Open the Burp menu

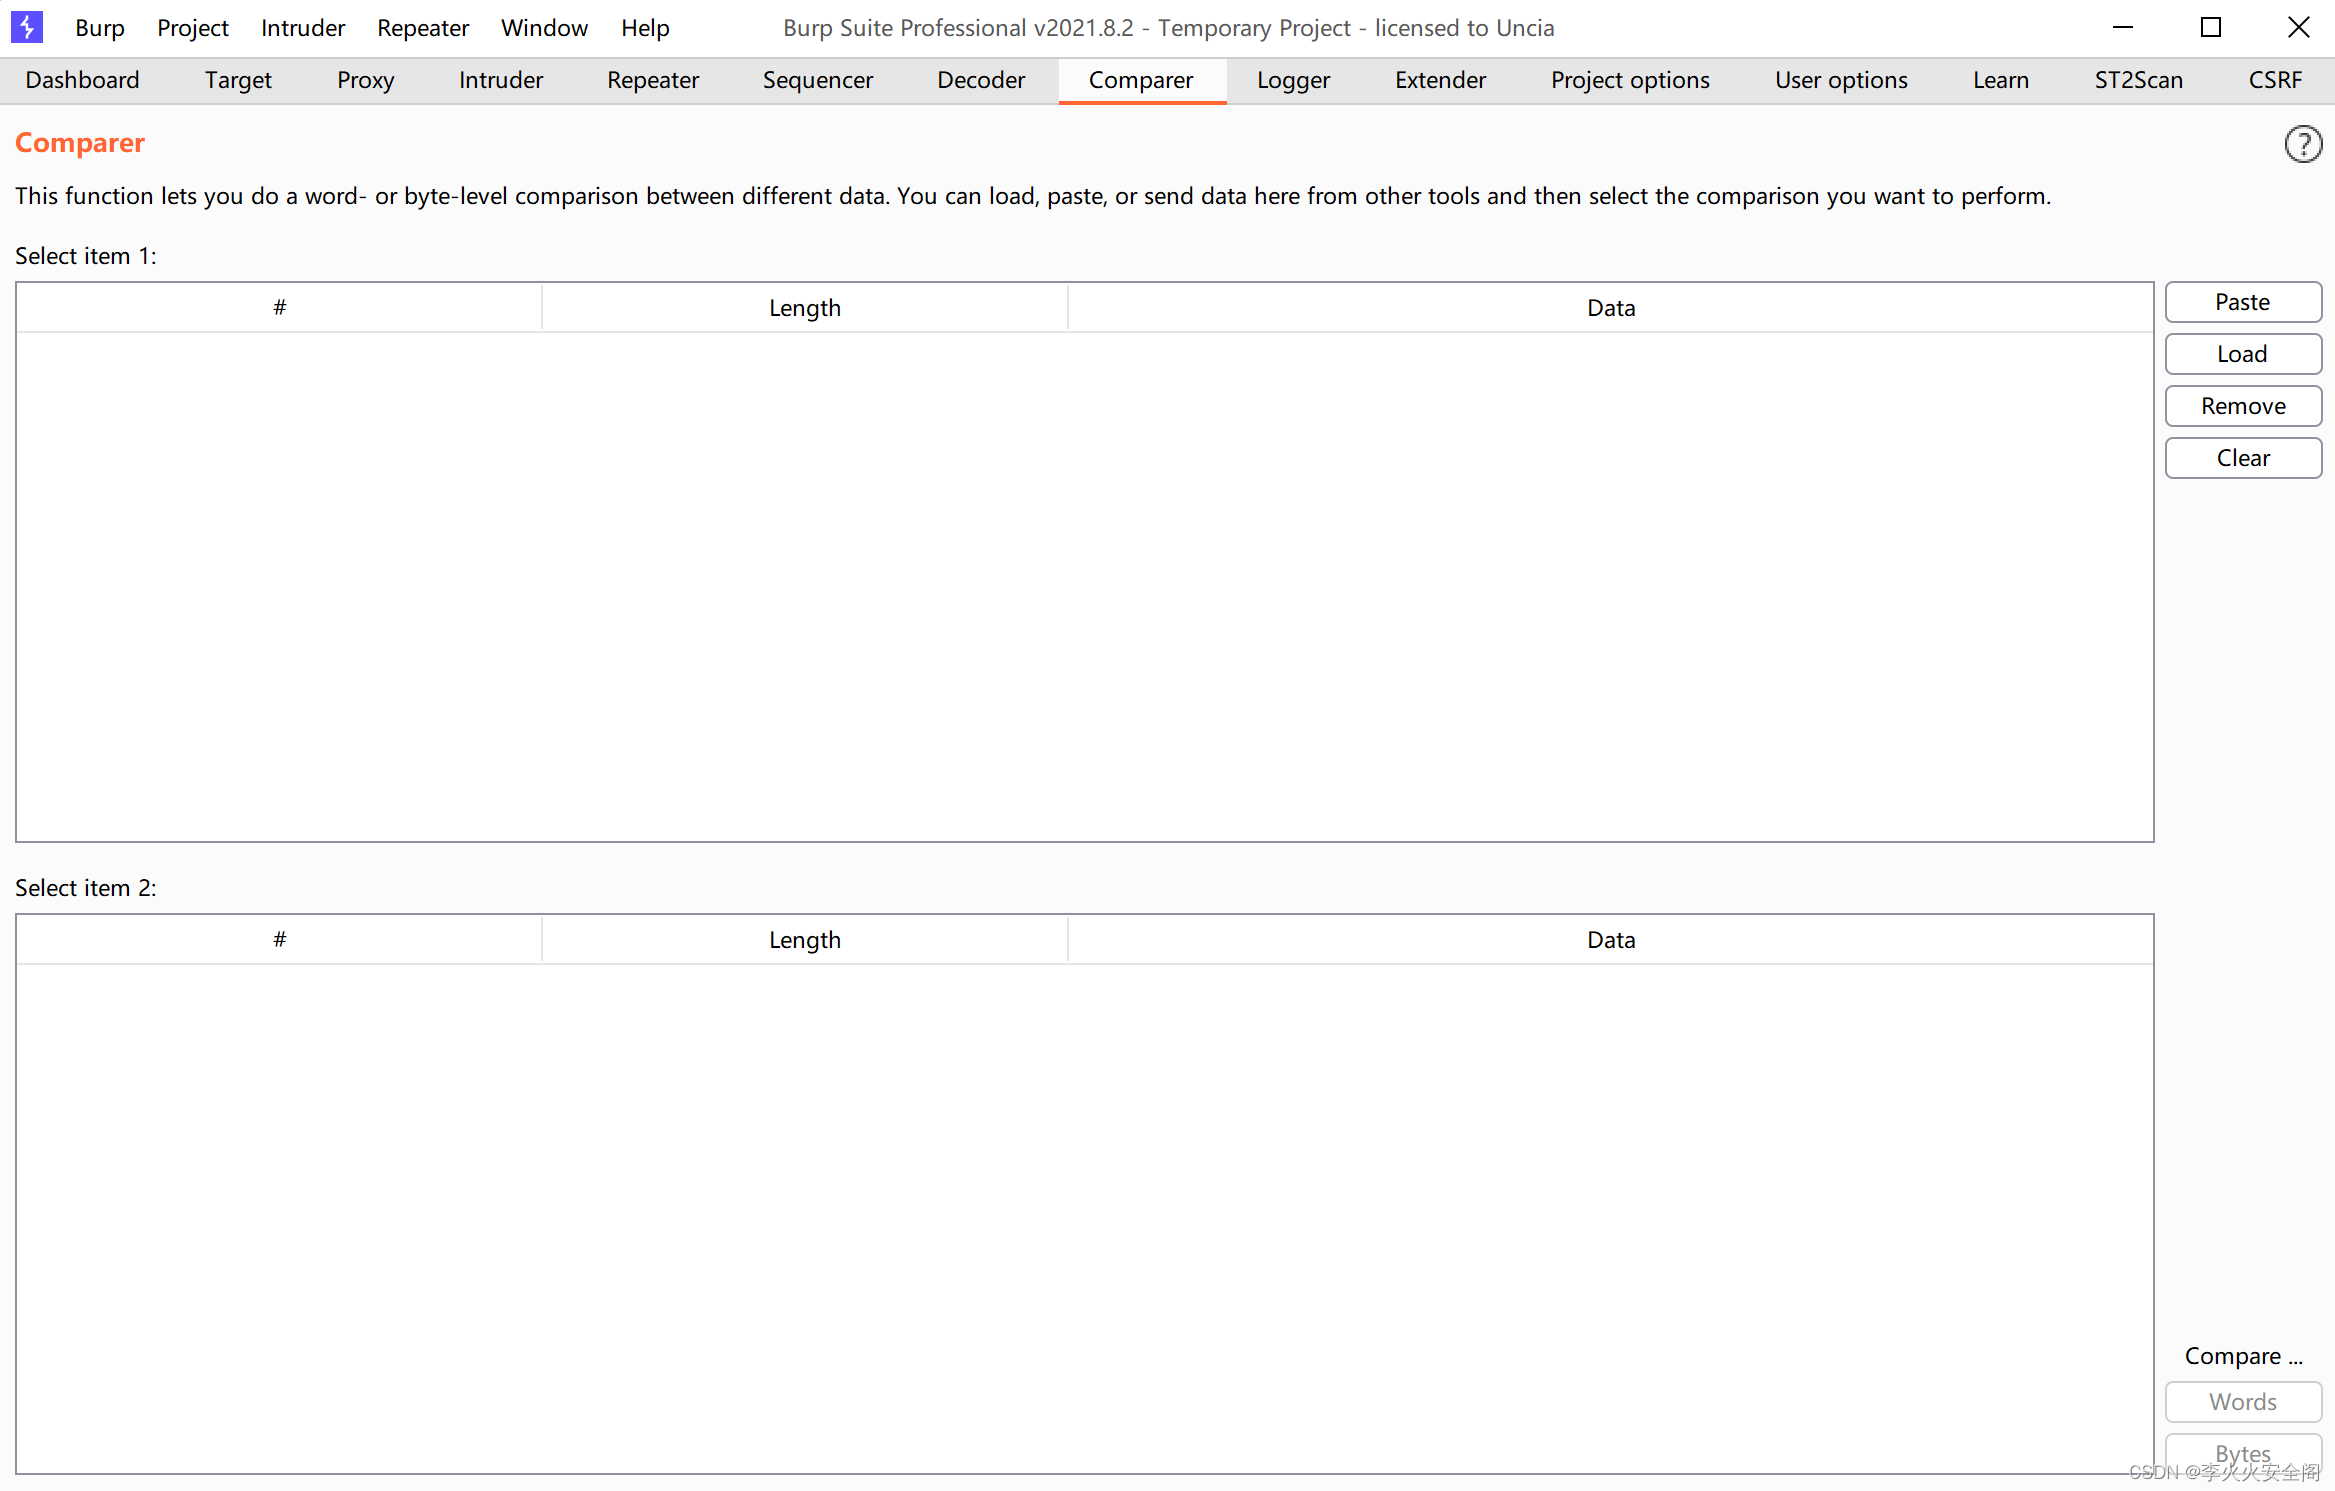[99, 28]
